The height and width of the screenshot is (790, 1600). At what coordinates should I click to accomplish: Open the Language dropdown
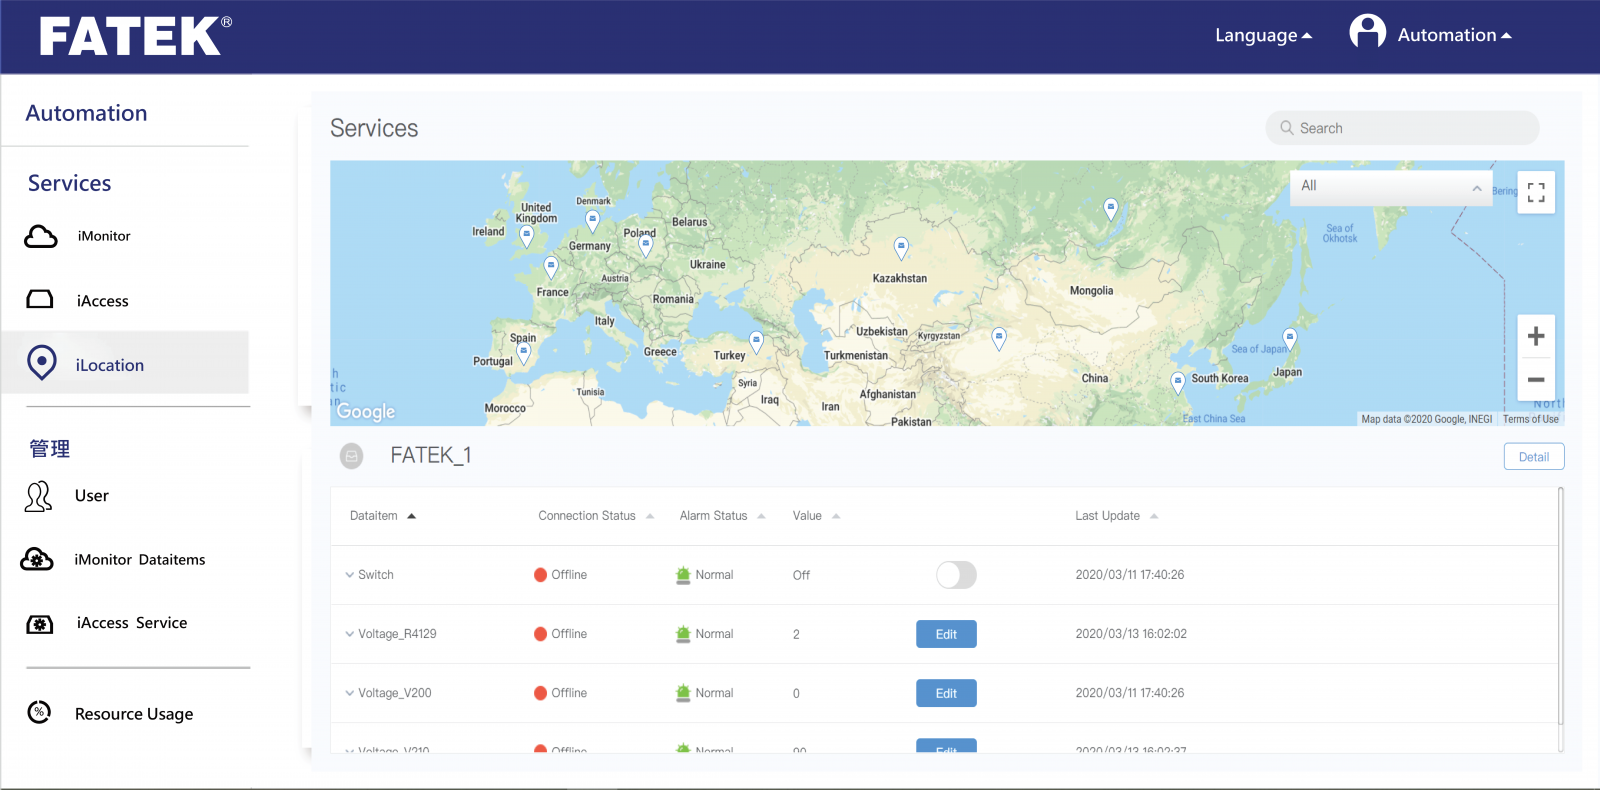pos(1263,35)
